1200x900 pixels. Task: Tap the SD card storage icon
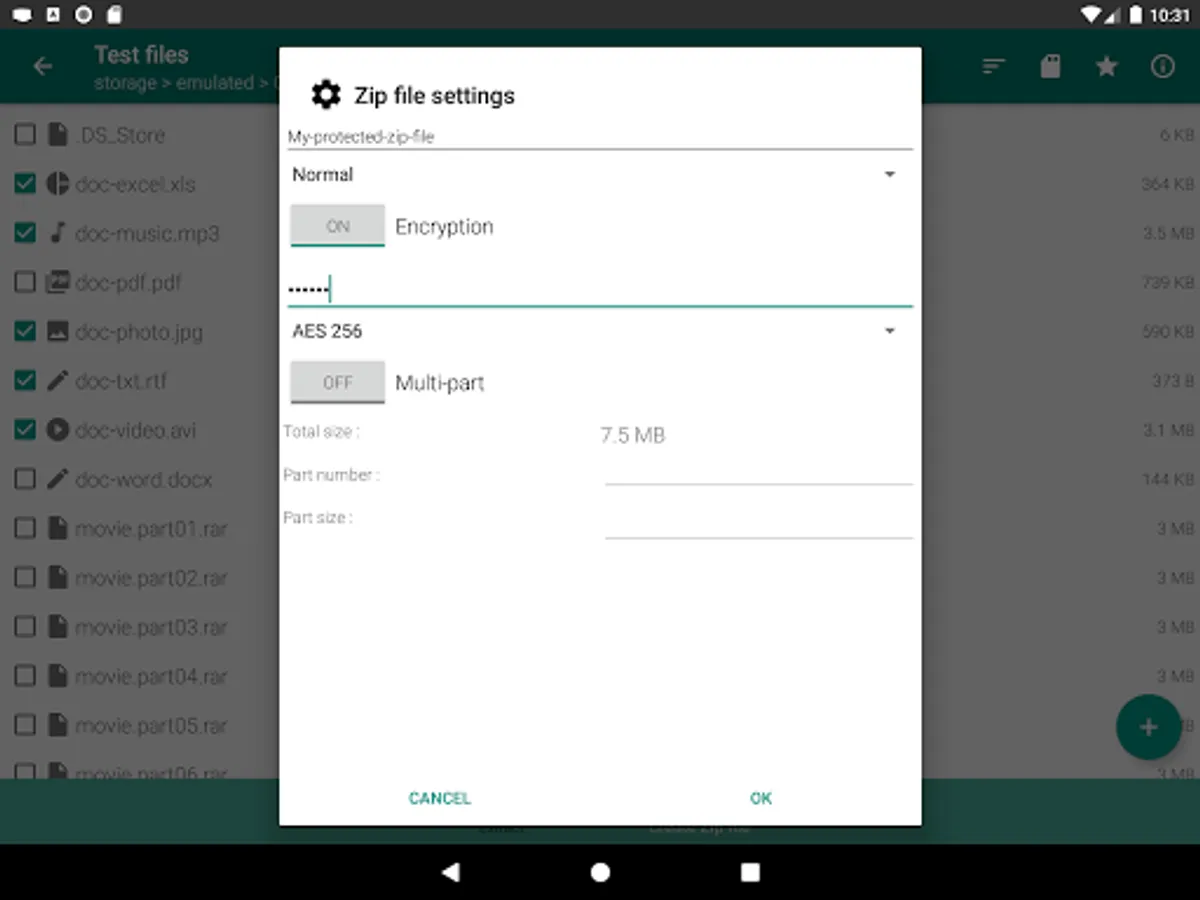coord(1050,67)
